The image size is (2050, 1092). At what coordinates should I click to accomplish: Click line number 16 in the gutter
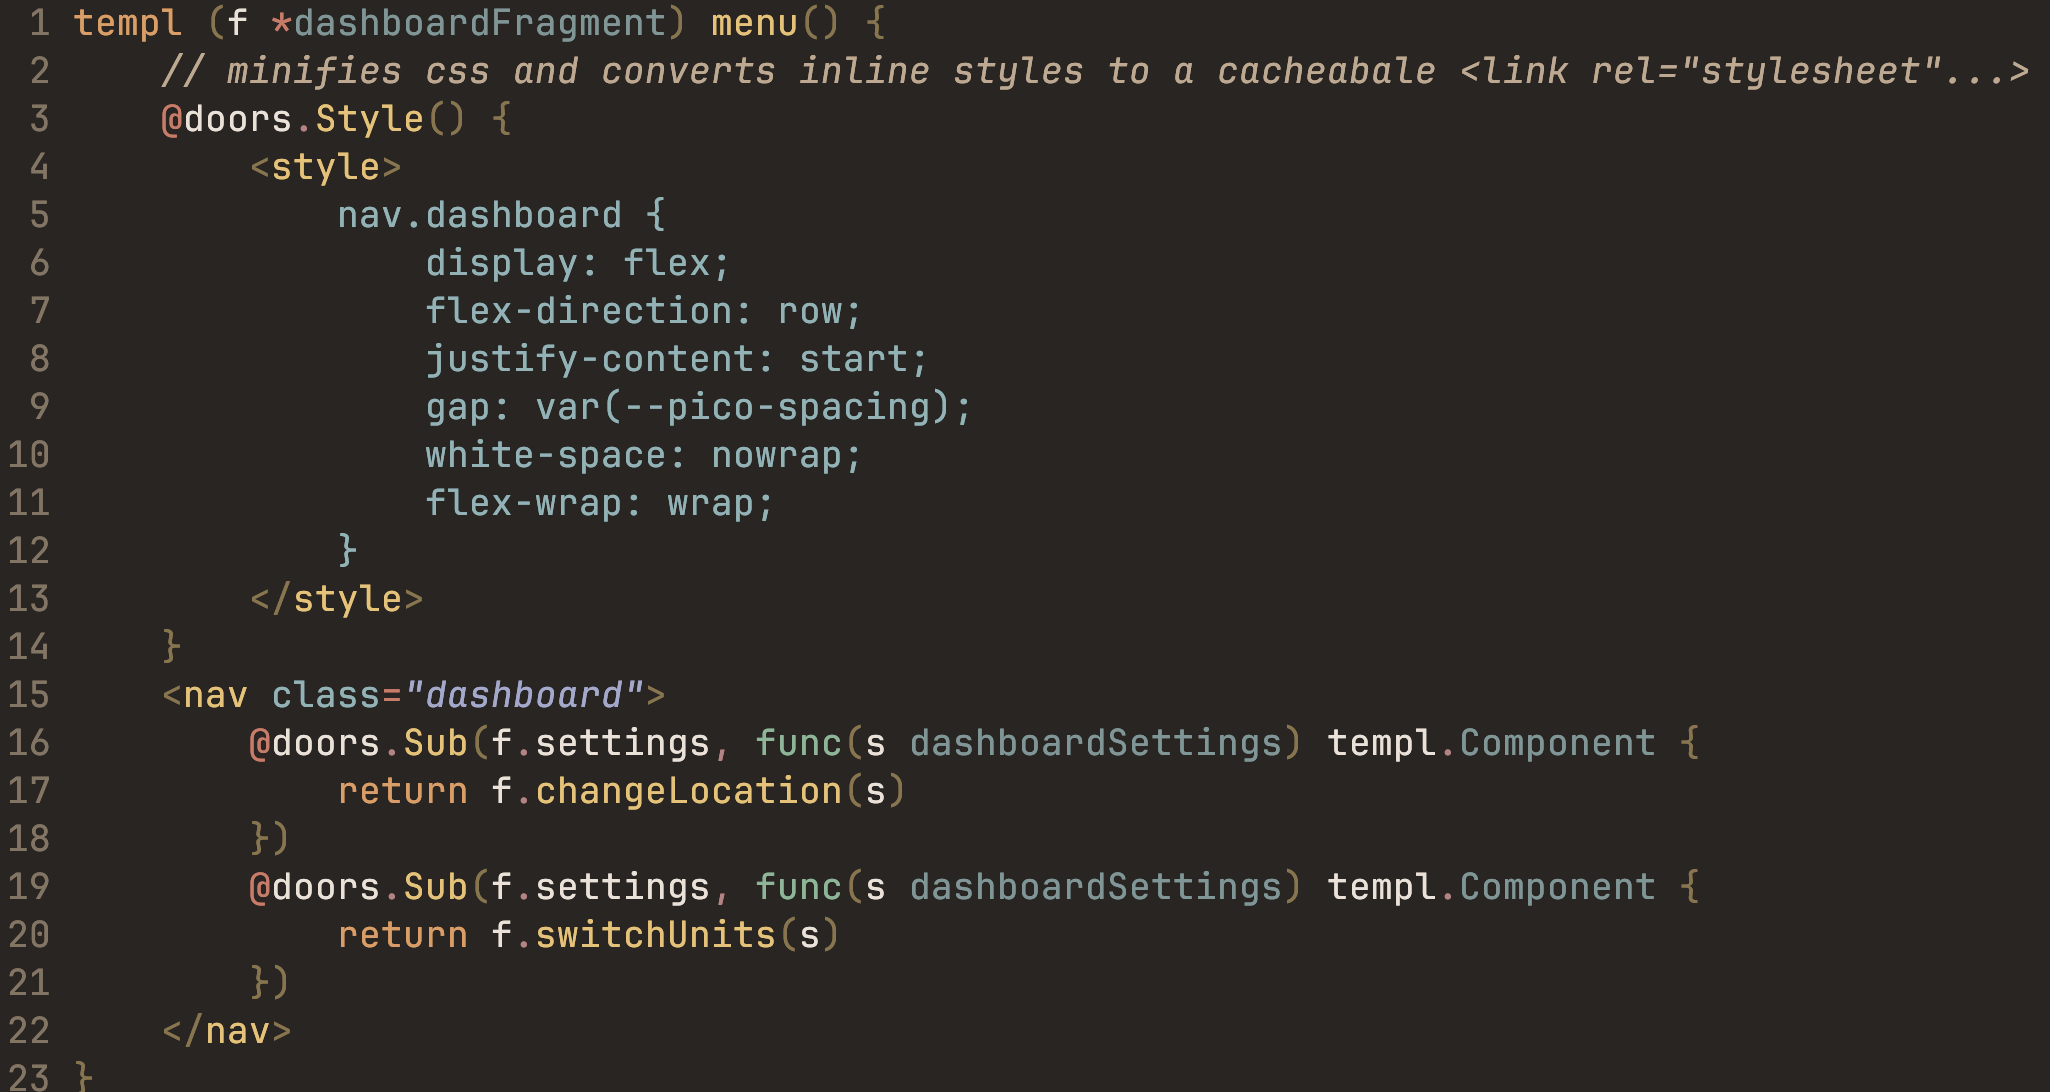point(28,743)
